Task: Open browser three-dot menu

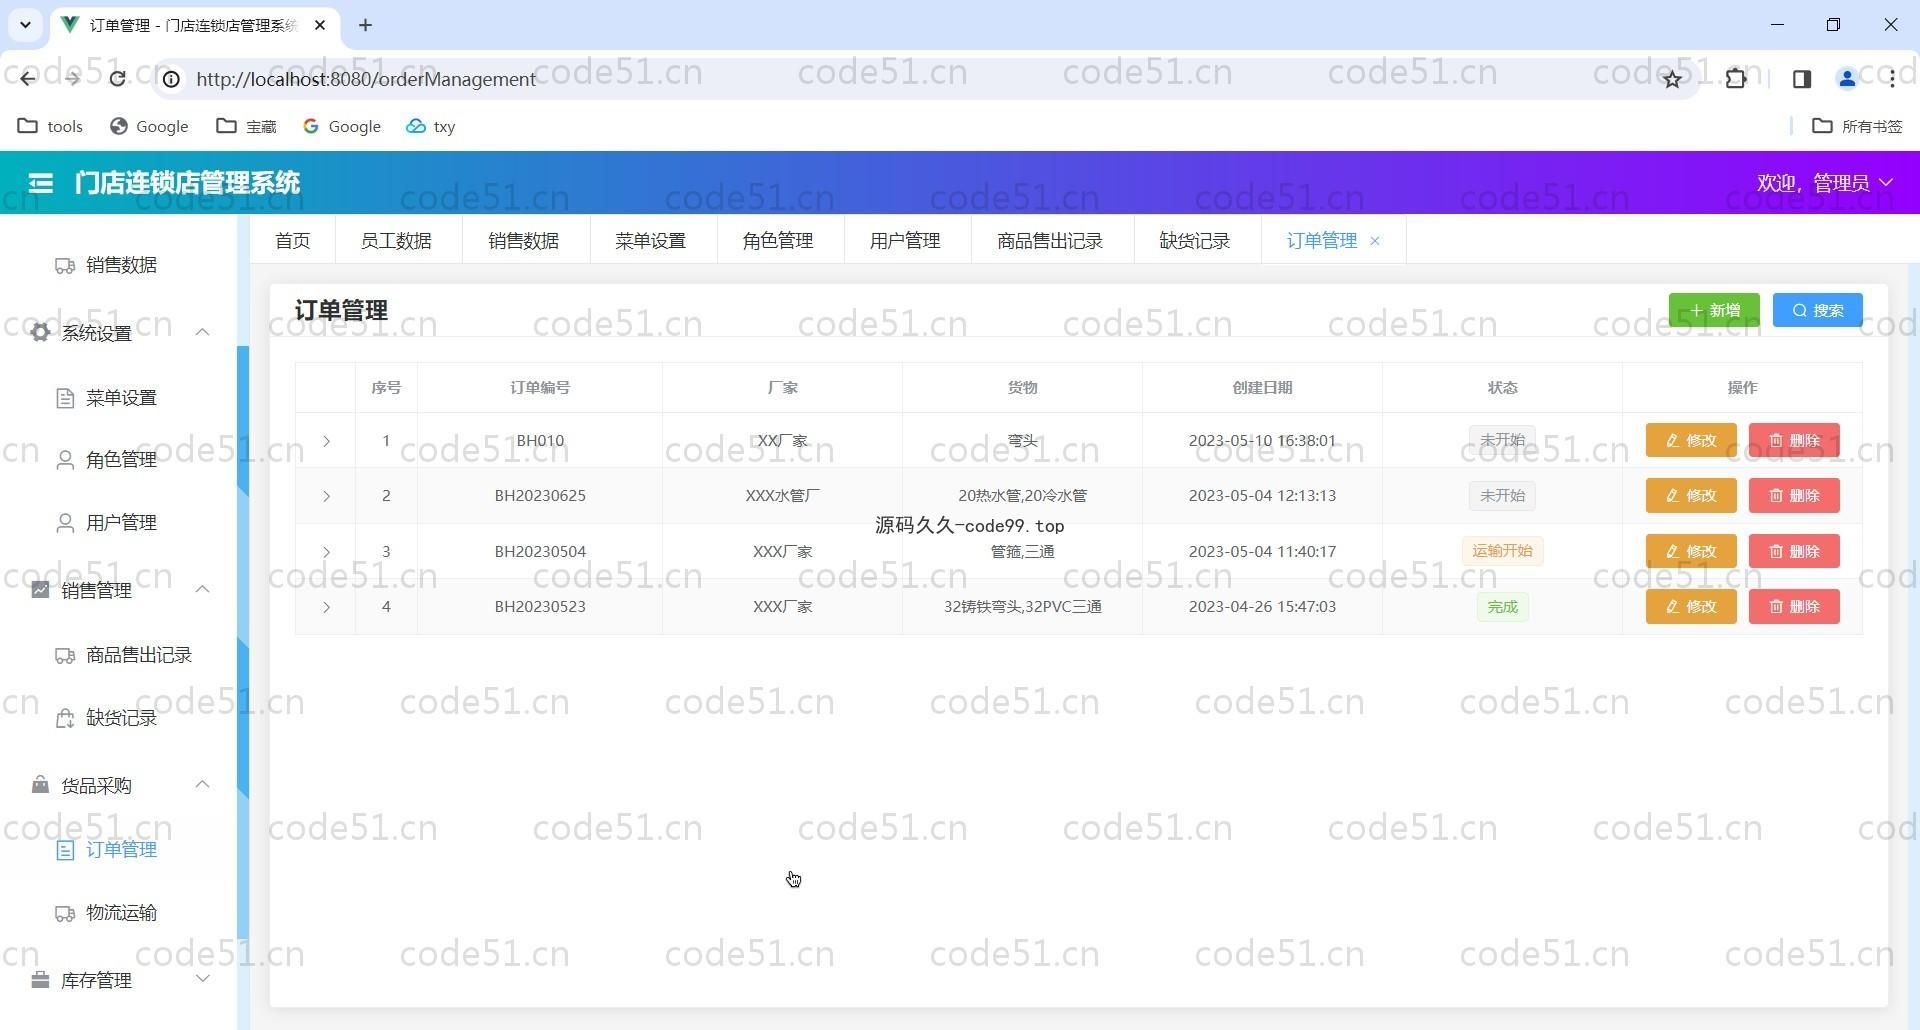Action: 1892,79
